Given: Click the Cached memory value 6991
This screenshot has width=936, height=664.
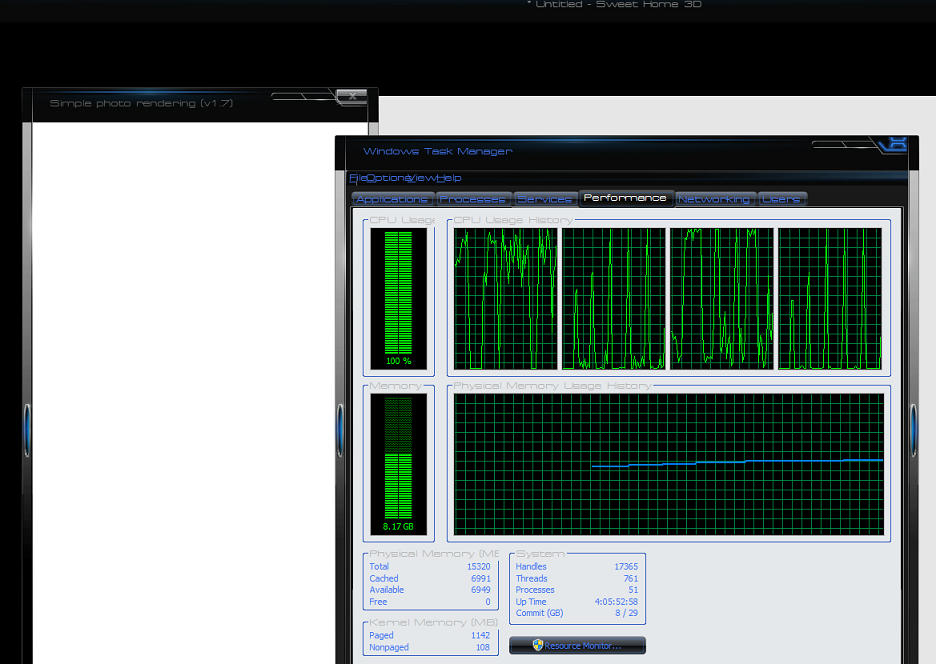Looking at the screenshot, I should (x=481, y=579).
